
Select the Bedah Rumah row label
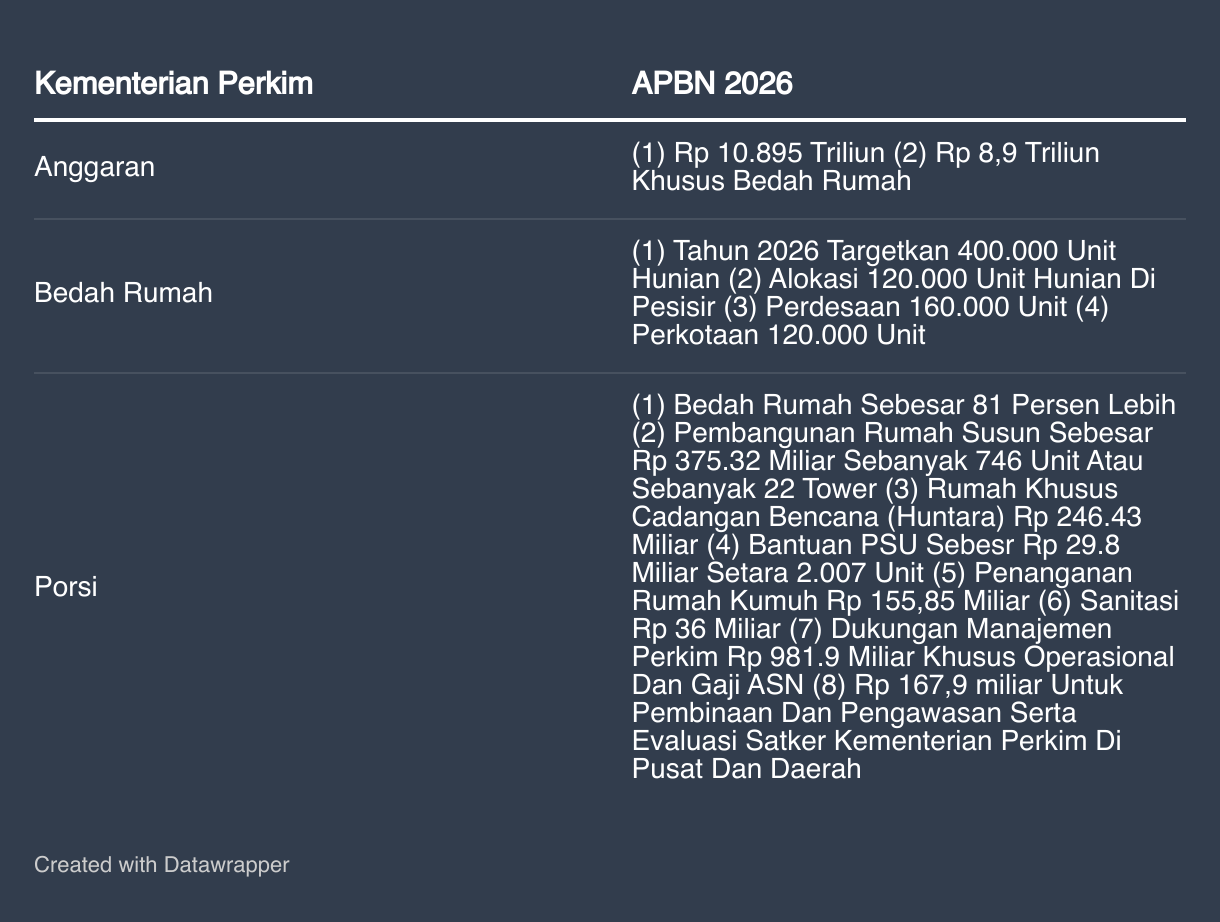pyautogui.click(x=123, y=293)
